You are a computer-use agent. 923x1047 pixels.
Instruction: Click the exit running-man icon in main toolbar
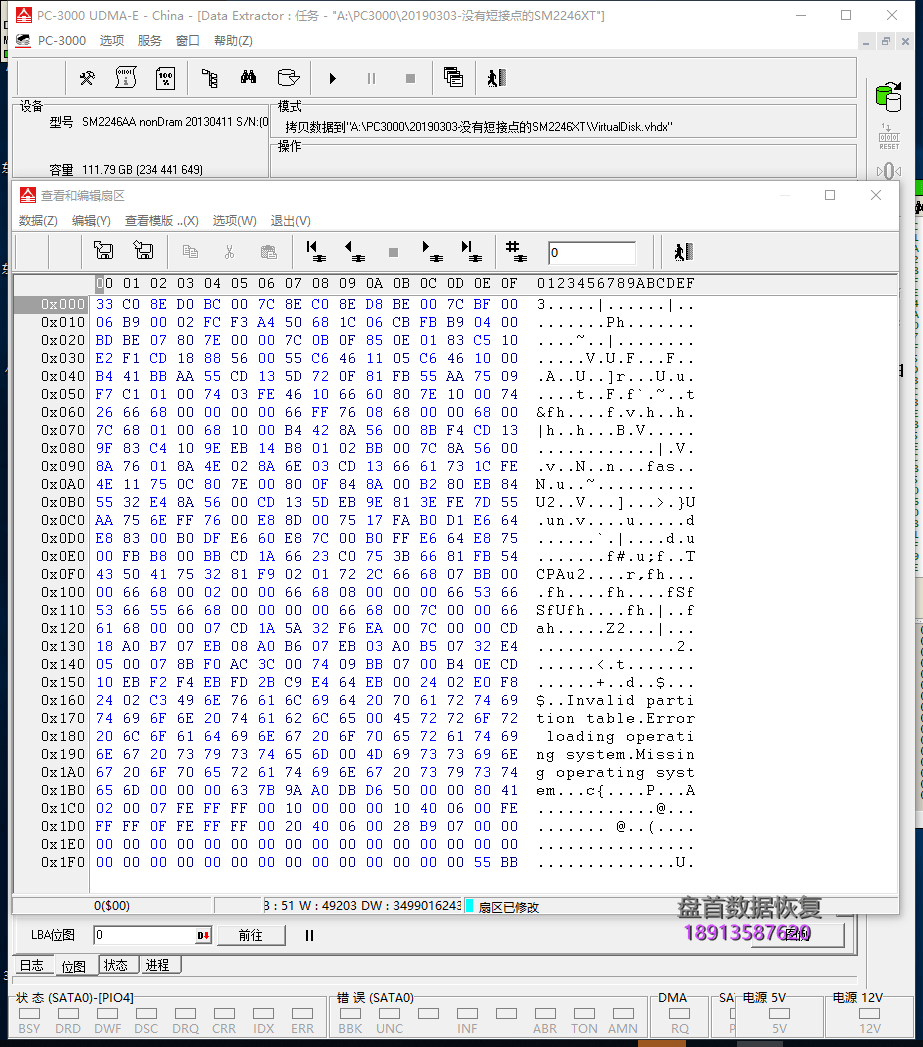[496, 78]
